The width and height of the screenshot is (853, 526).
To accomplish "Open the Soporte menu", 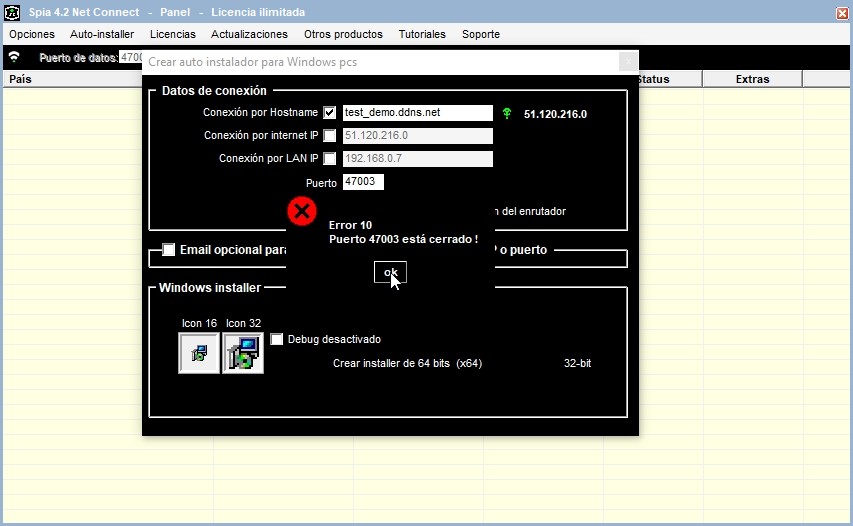I will click(481, 34).
